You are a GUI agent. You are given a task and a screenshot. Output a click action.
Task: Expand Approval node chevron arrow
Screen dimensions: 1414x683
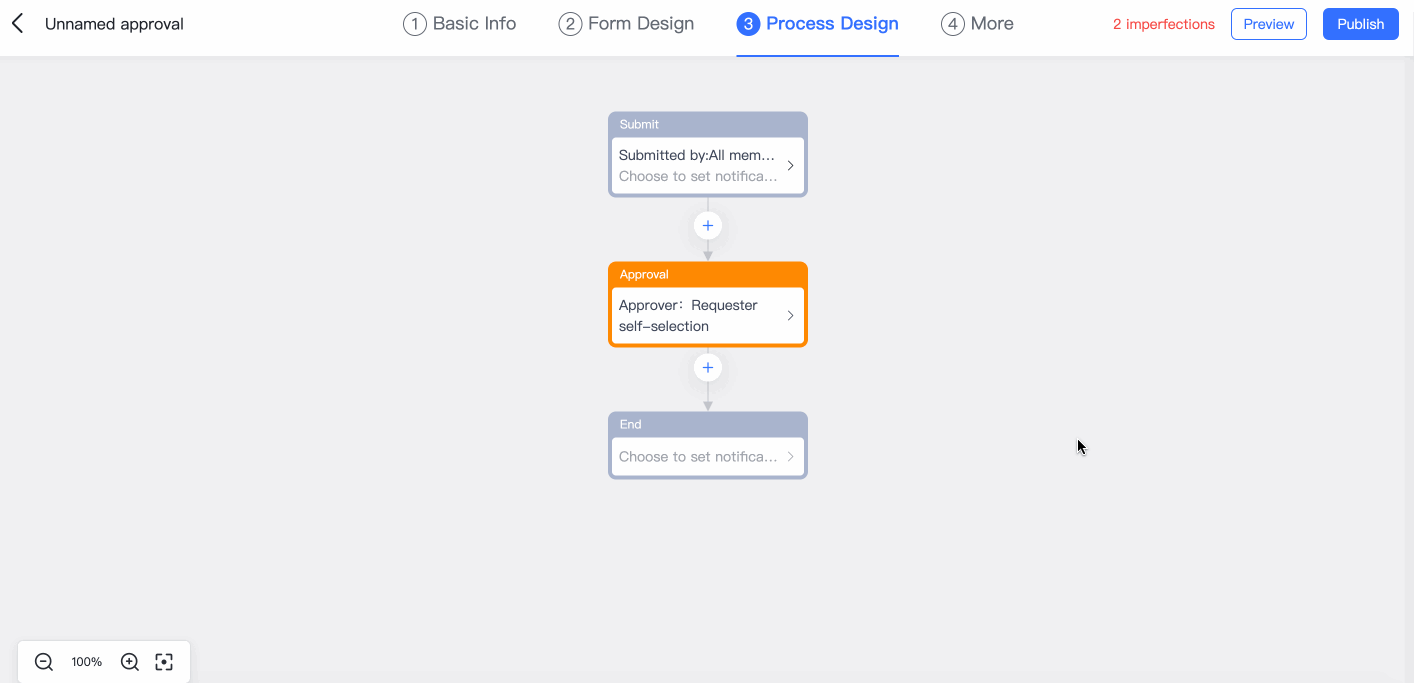coord(790,316)
